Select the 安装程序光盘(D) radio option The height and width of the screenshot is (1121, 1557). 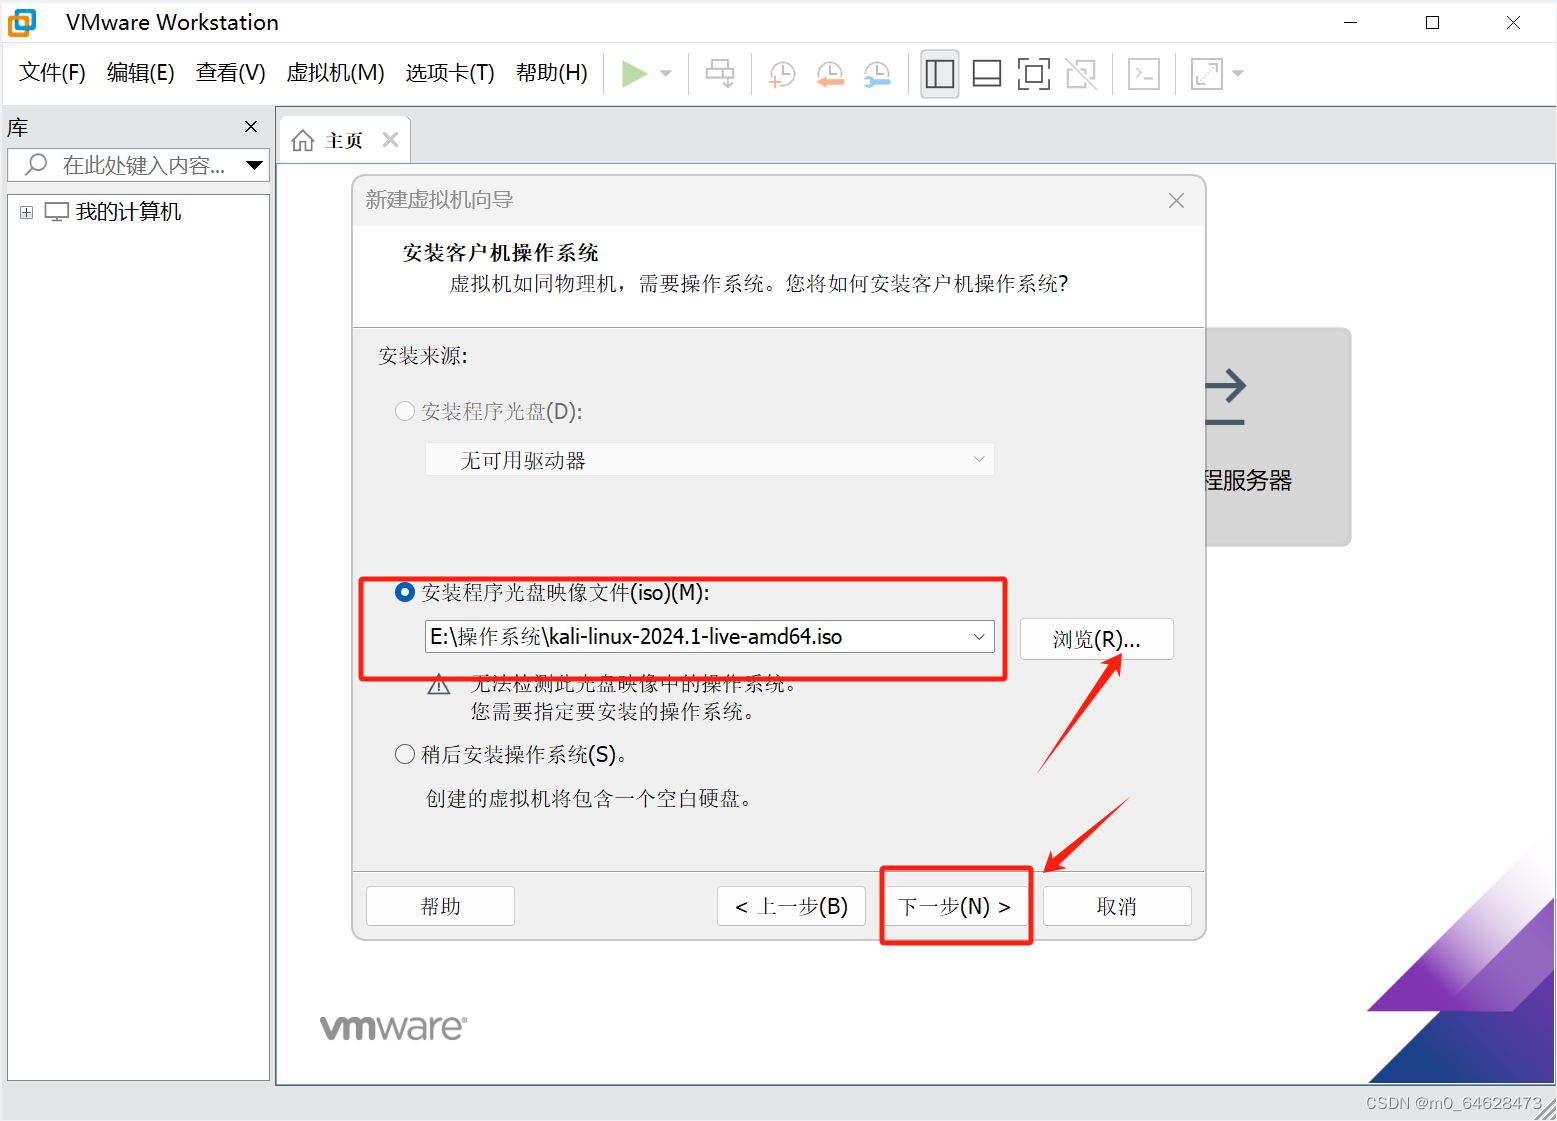[x=405, y=412]
